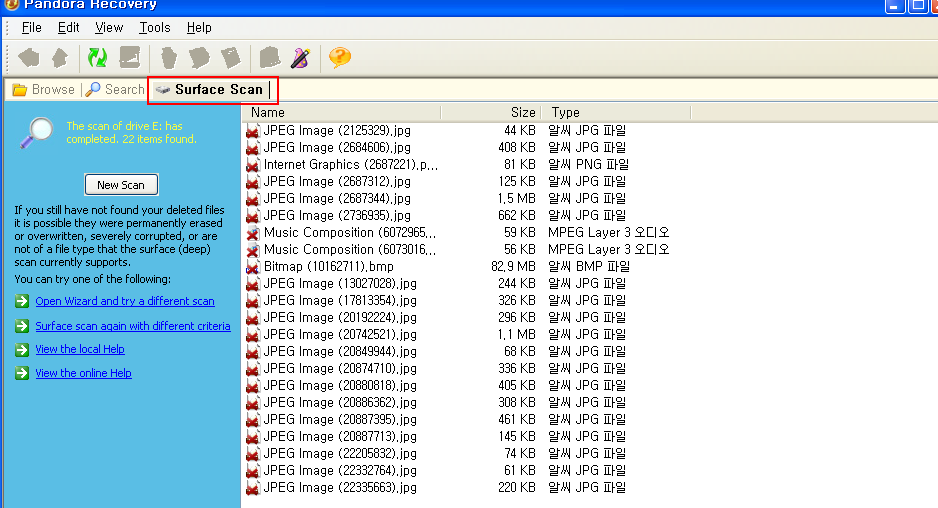Click the green arrow beside Surface scan again
The height and width of the screenshot is (508, 938).
(22, 326)
